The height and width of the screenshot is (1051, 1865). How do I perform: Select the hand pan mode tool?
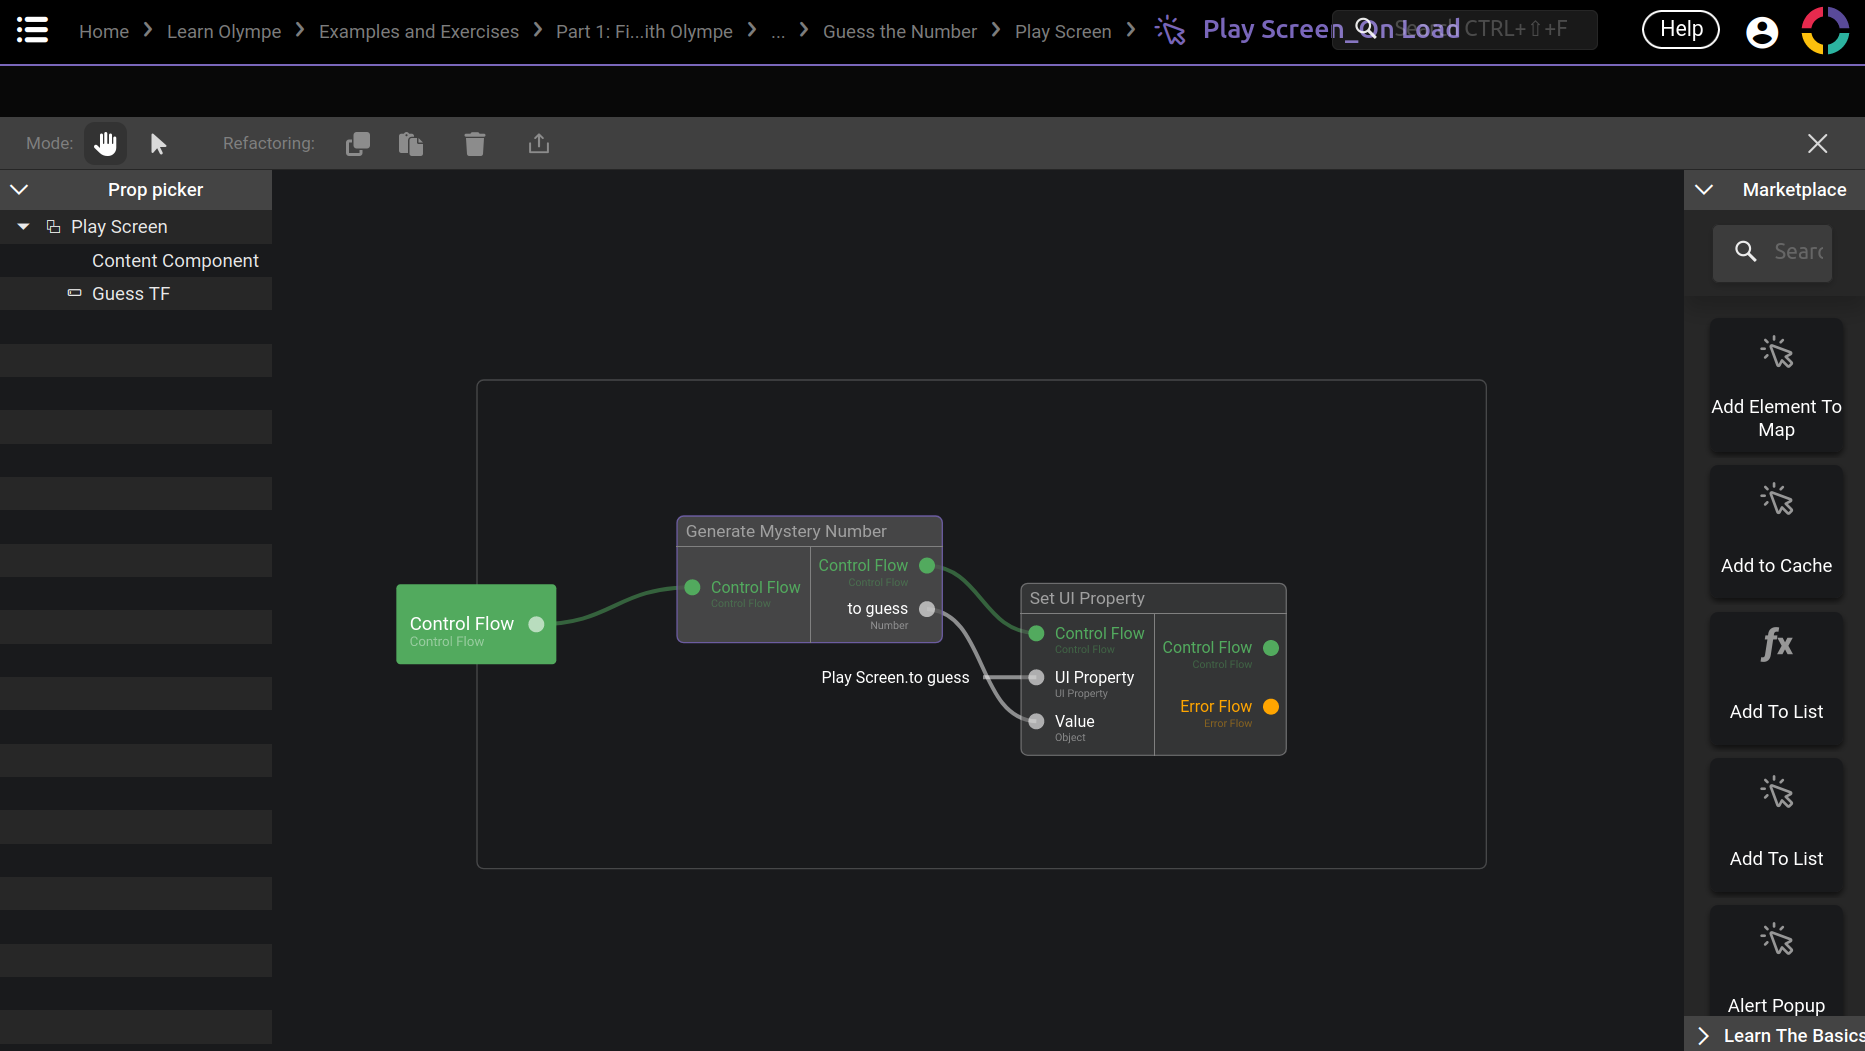(x=105, y=144)
